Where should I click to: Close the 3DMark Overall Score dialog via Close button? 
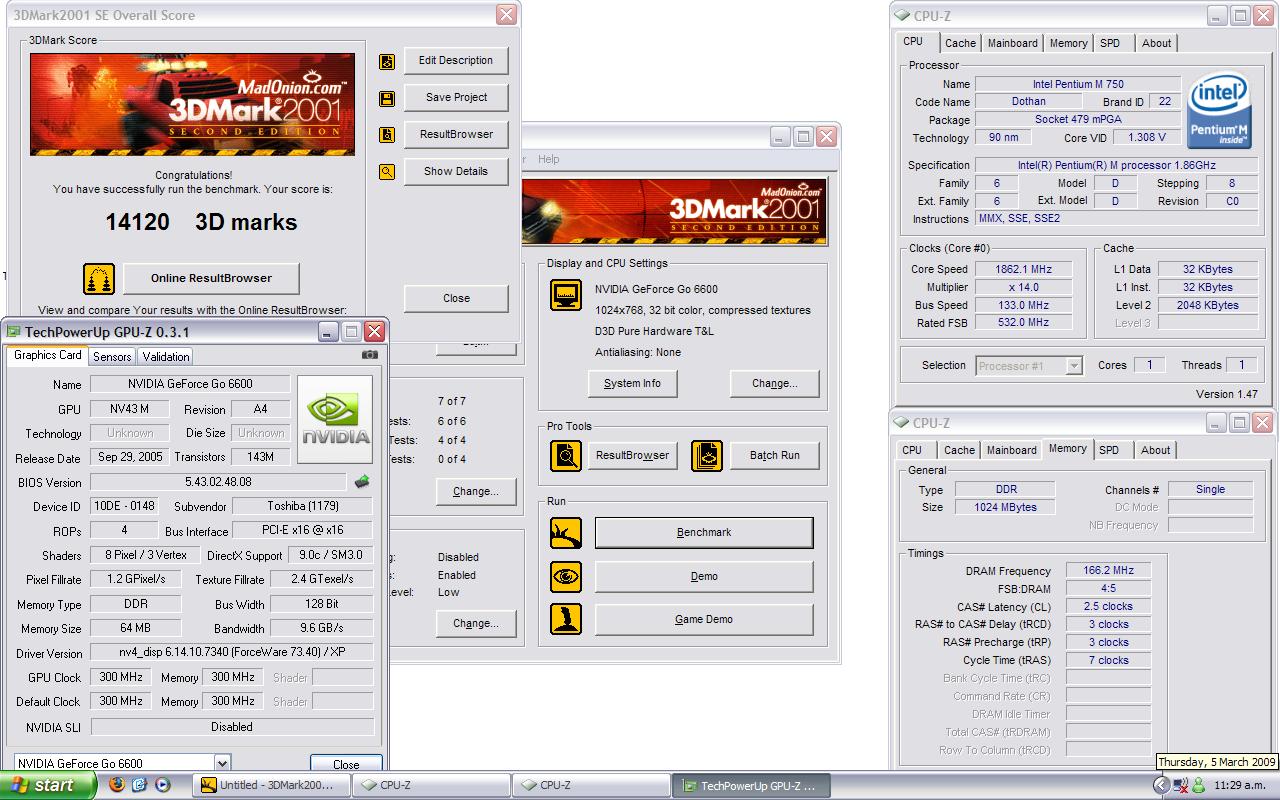[456, 298]
